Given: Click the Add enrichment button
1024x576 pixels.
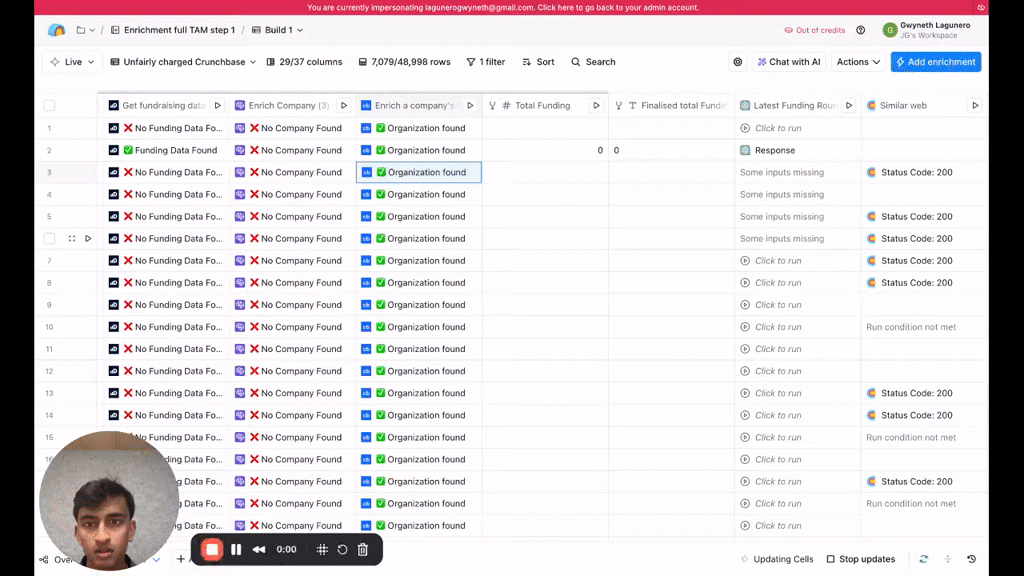Looking at the screenshot, I should tap(935, 62).
